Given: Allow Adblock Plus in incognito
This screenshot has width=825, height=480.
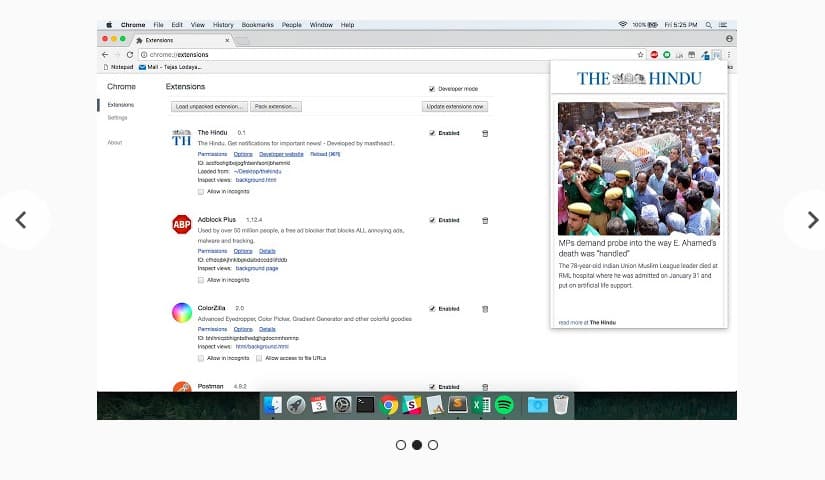Looking at the screenshot, I should tap(200, 280).
